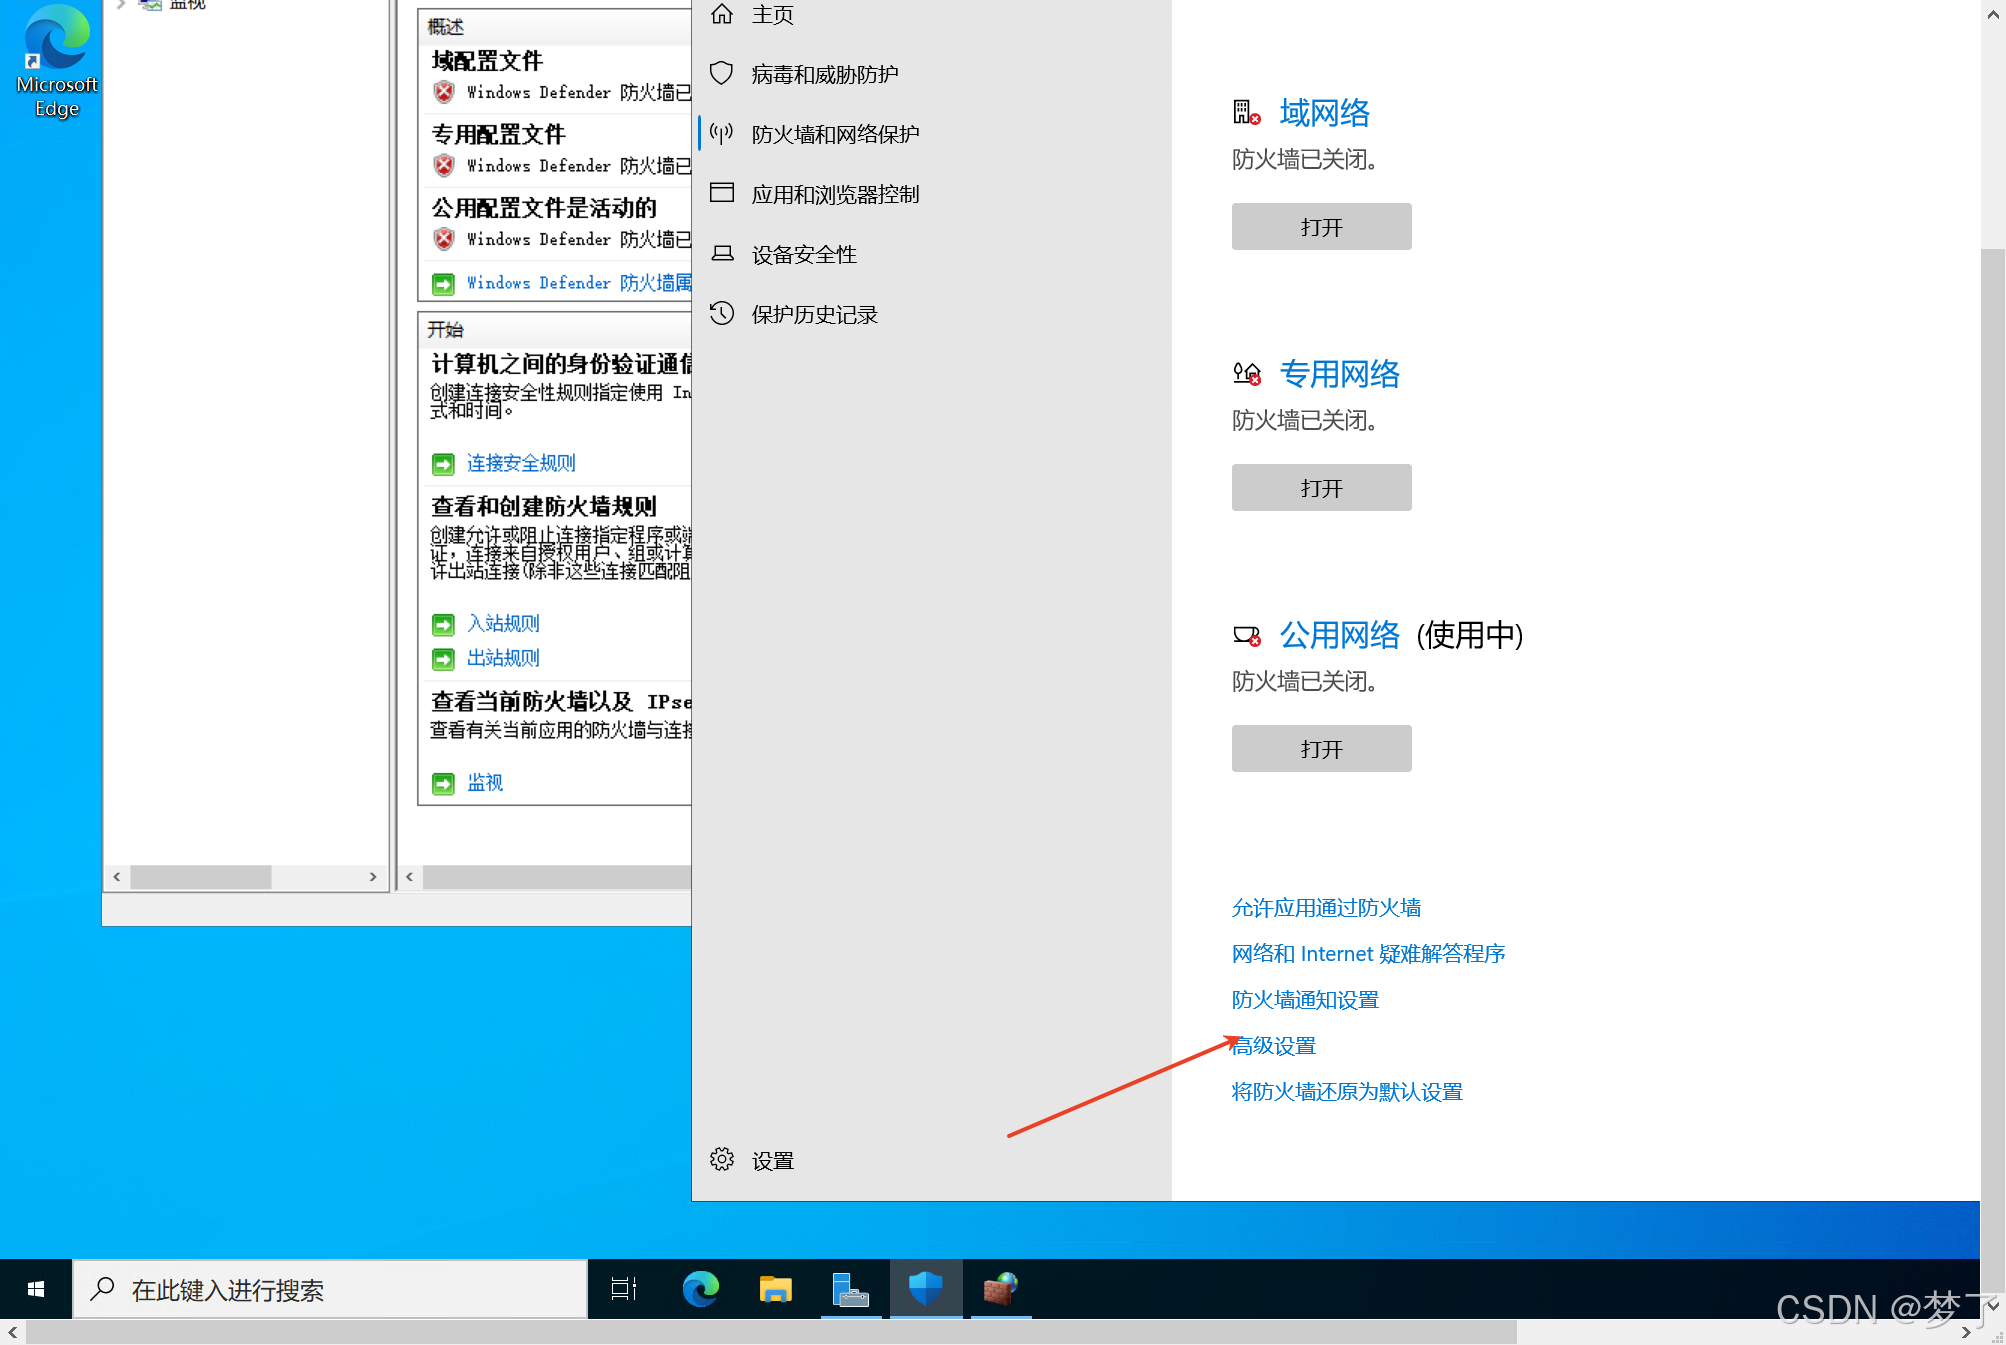Click the Outbound Rules (出站规则) green arrow icon

point(443,659)
